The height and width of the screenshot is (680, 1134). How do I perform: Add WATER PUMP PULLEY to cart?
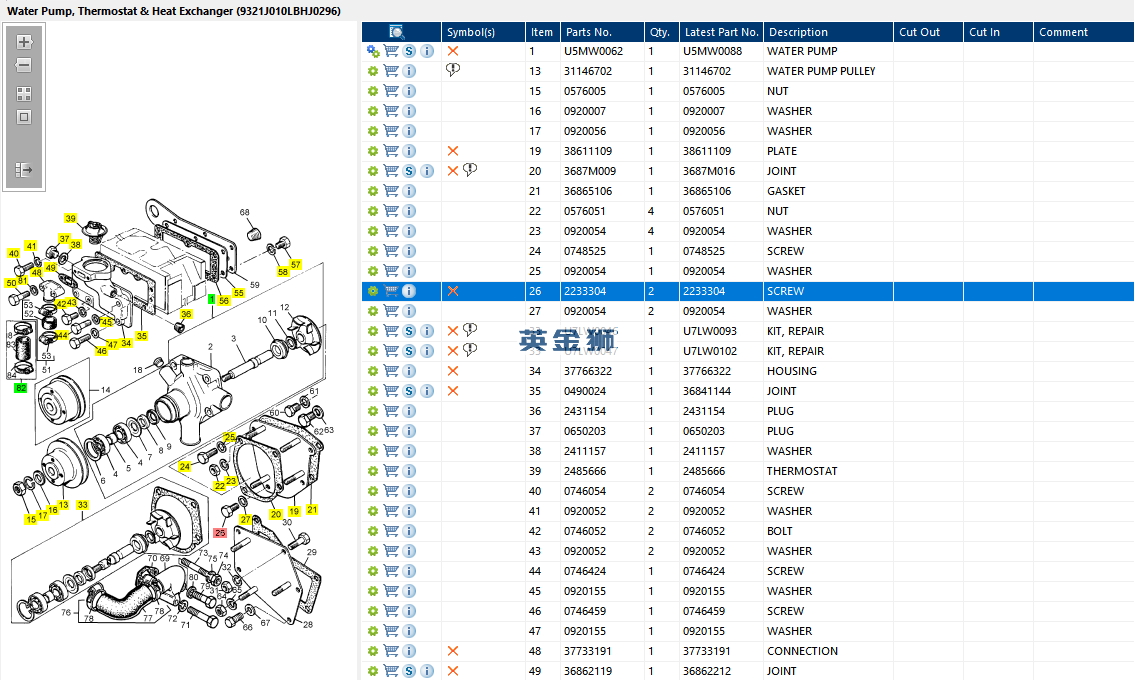[x=391, y=71]
